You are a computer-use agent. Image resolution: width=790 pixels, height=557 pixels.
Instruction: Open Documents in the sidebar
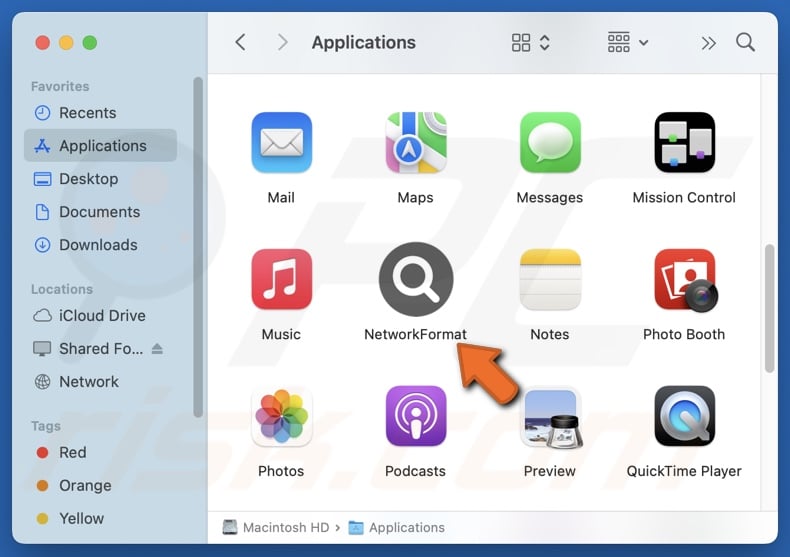pyautogui.click(x=100, y=212)
